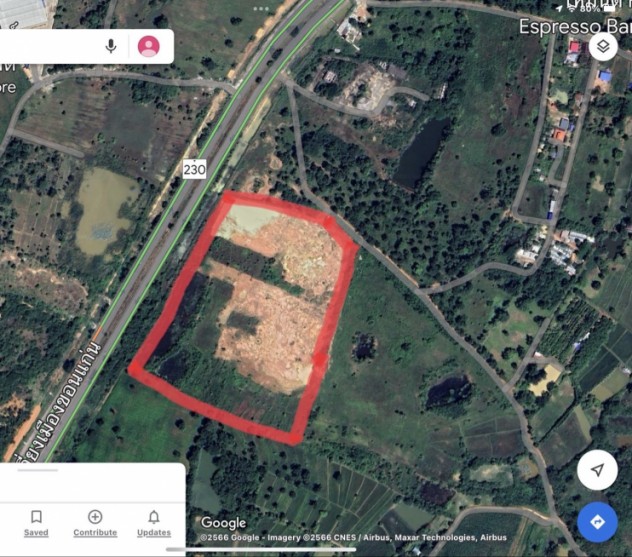632x557 pixels.
Task: Click the route 230 highway shield
Action: (x=195, y=169)
